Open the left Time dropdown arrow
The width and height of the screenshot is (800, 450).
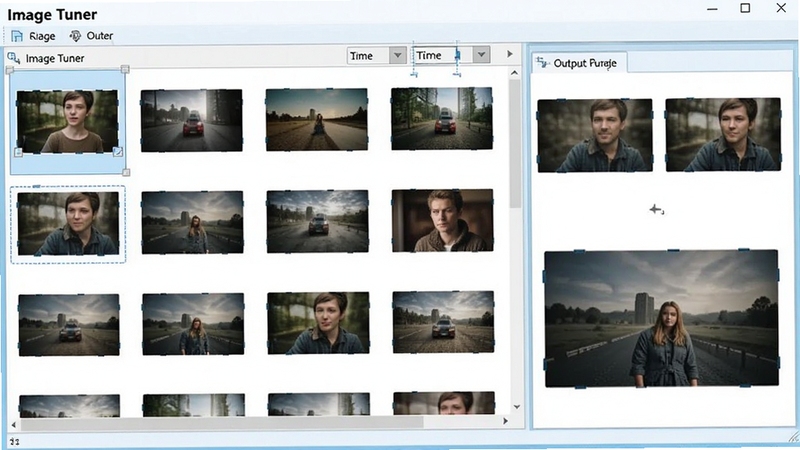(397, 55)
